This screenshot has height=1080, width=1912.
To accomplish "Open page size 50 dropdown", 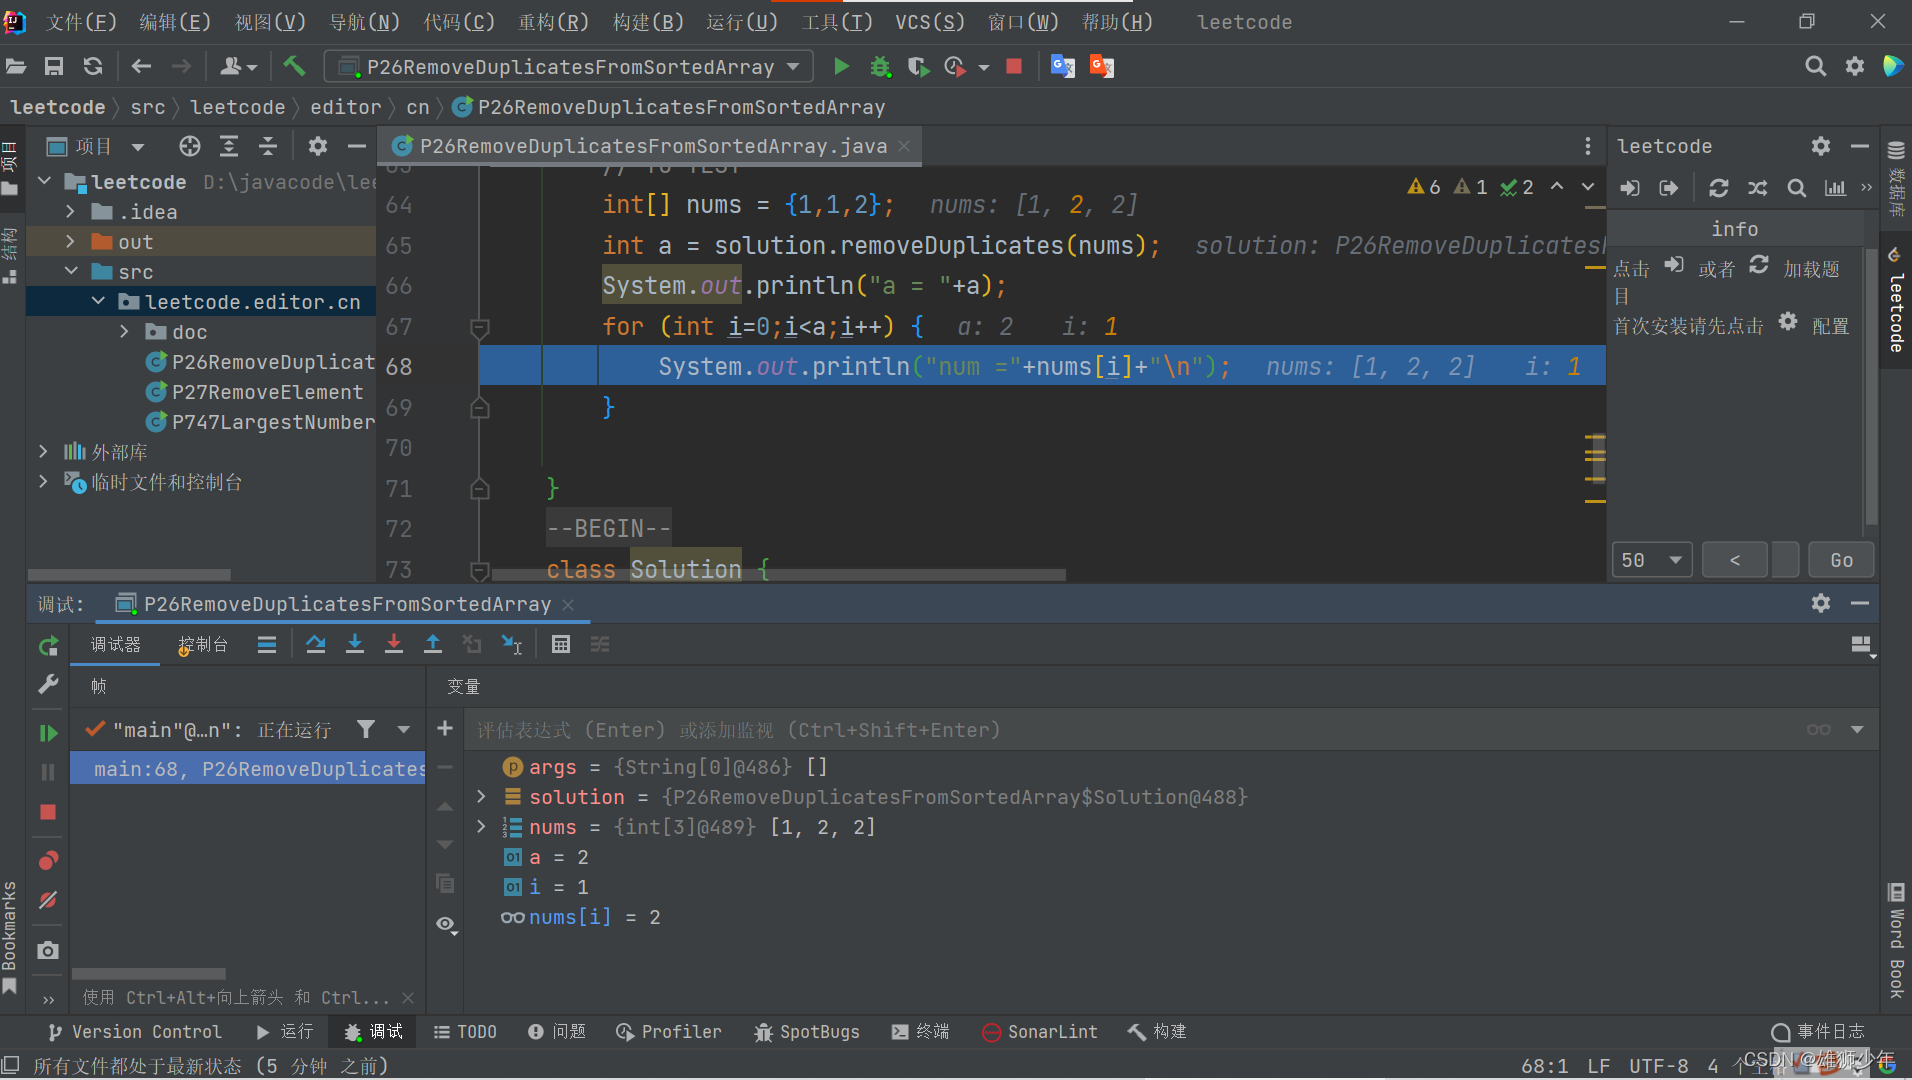I will tap(1652, 560).
